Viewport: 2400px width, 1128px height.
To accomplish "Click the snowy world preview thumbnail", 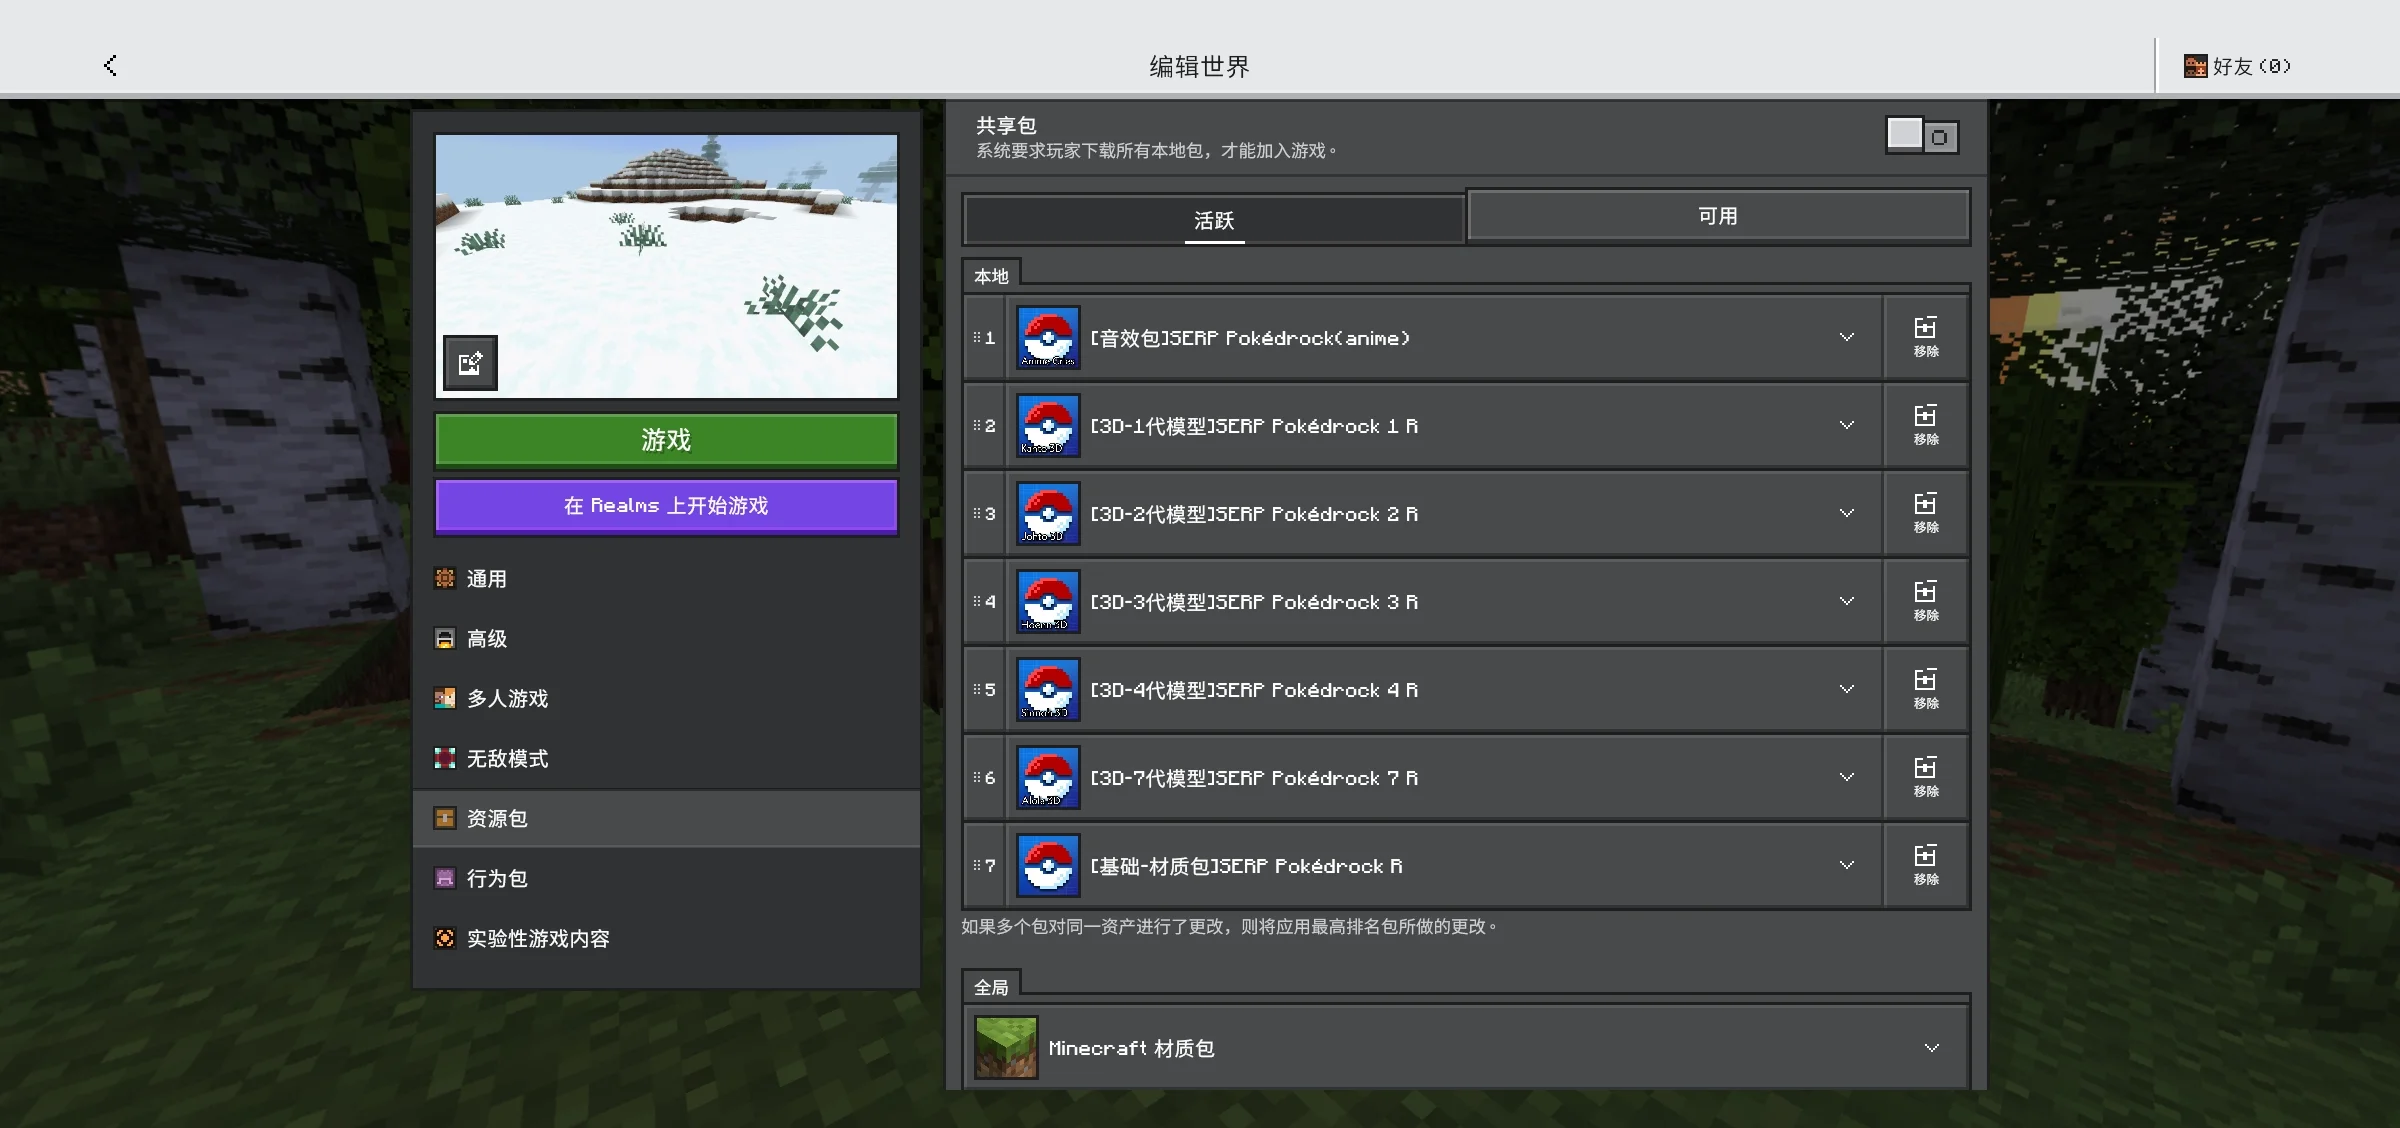I will [x=666, y=266].
